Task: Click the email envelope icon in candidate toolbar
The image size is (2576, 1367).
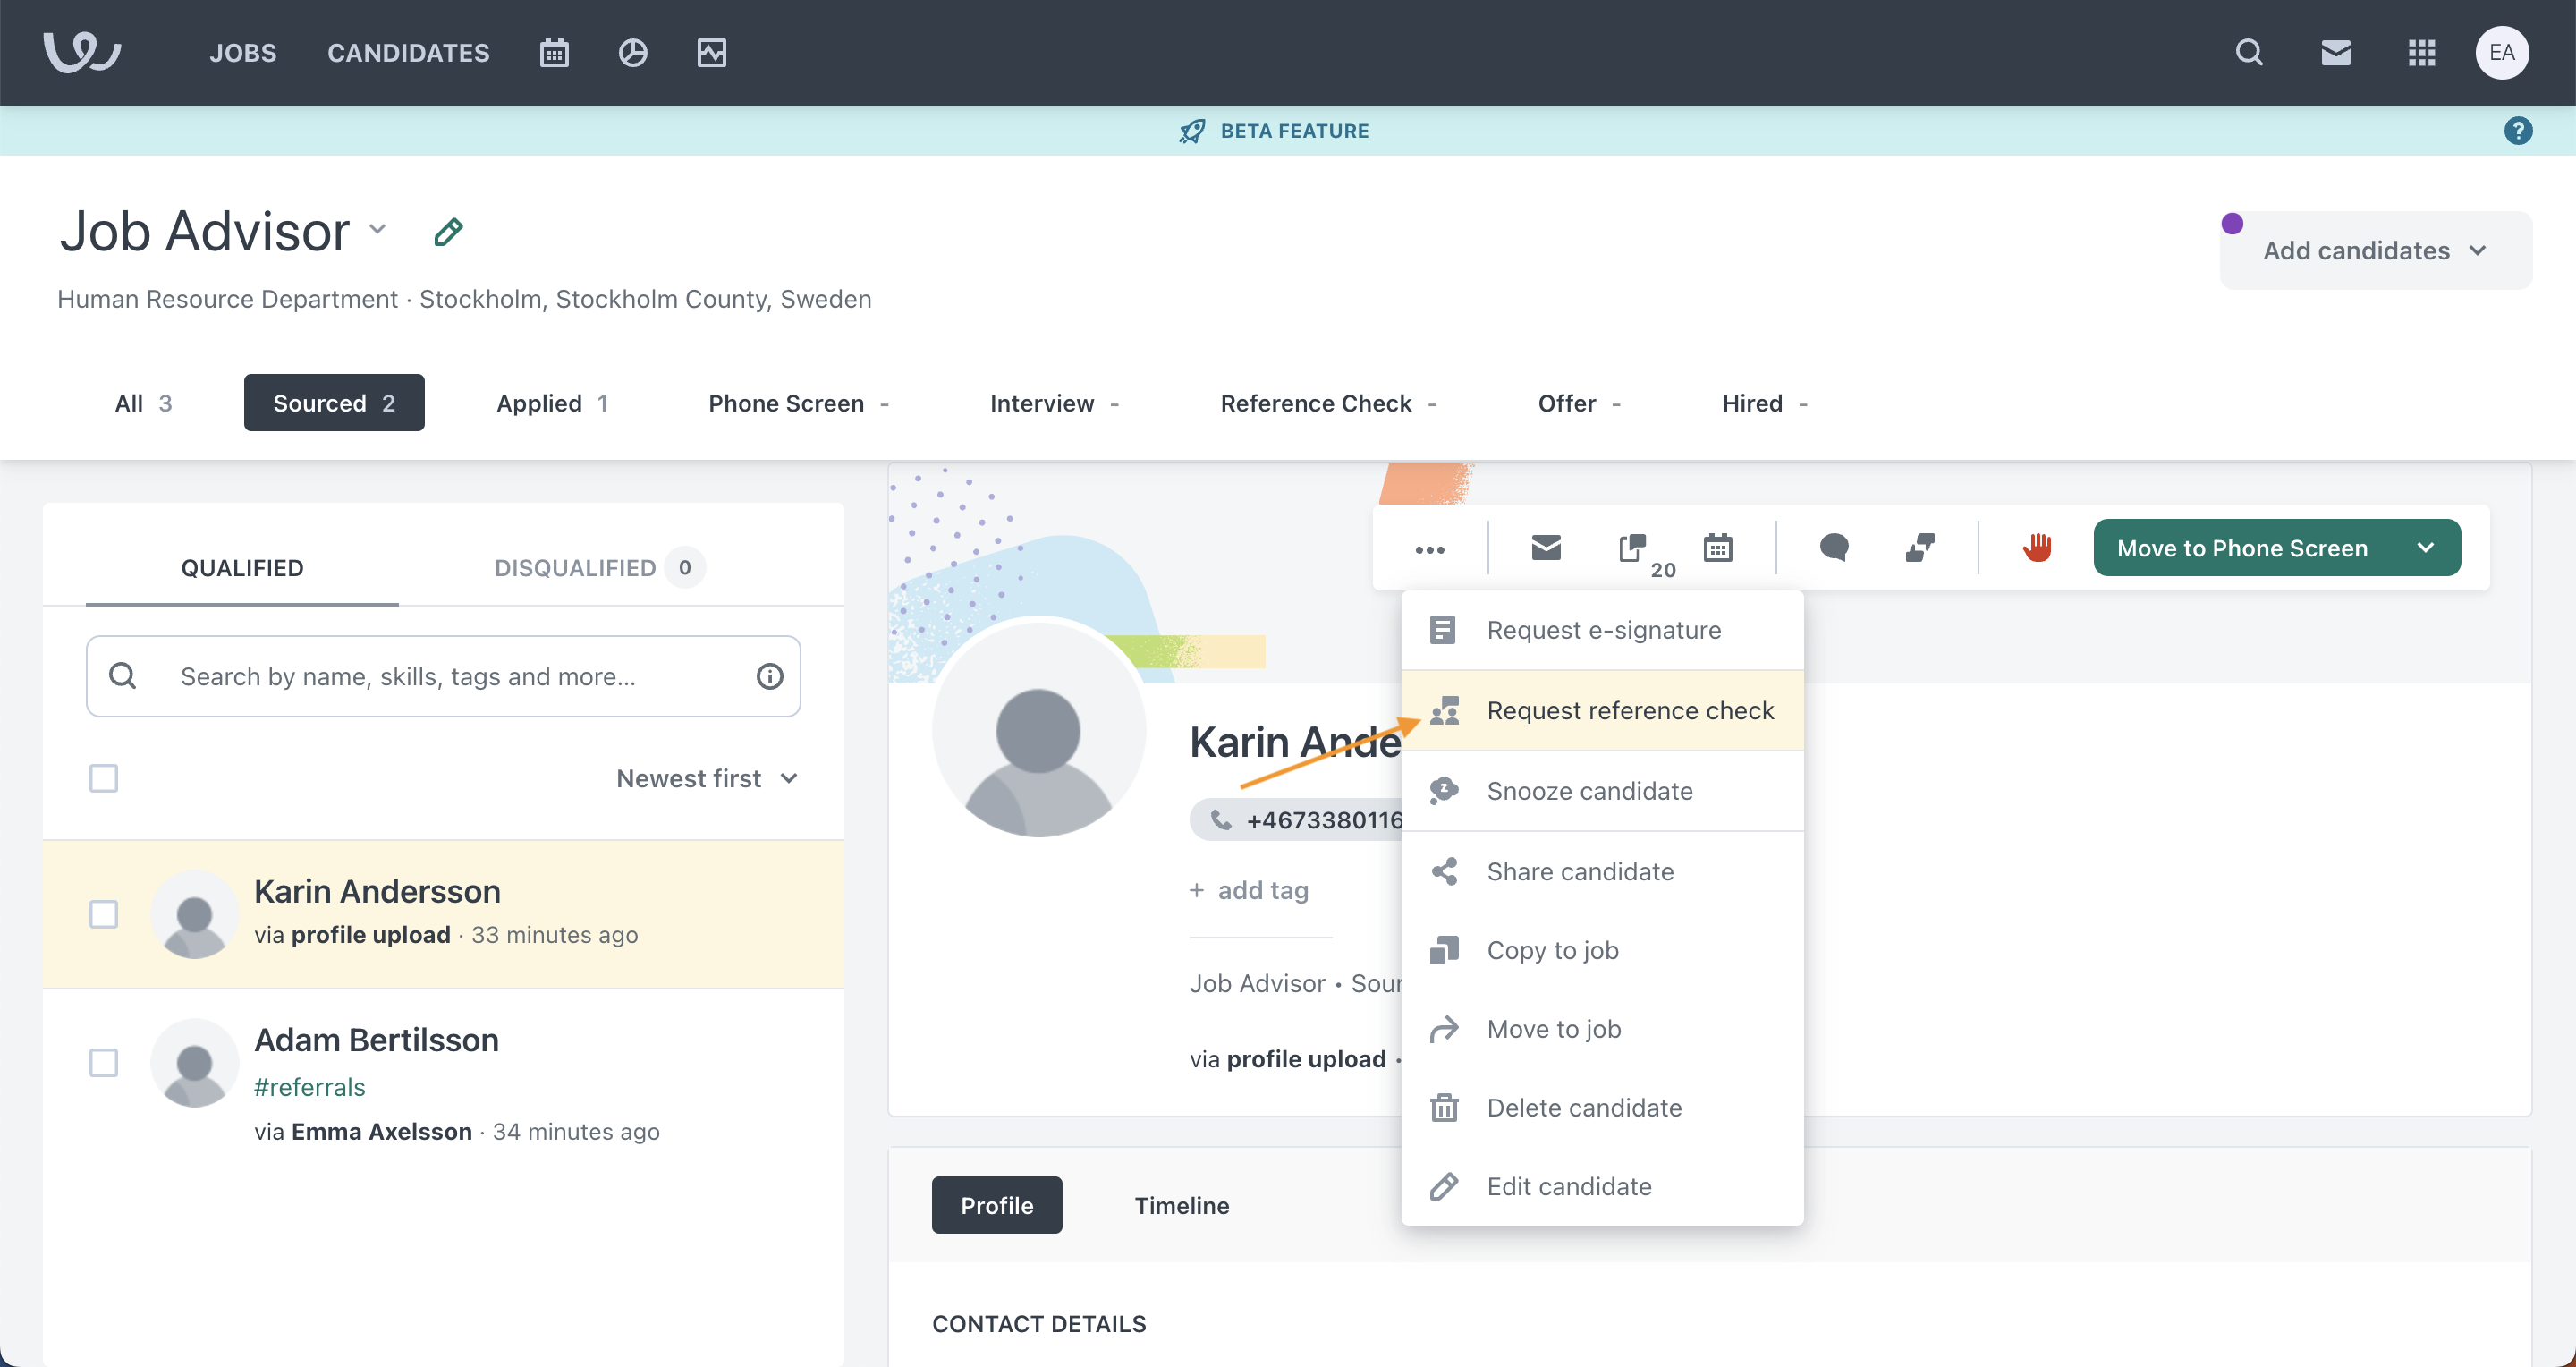Action: tap(1546, 548)
